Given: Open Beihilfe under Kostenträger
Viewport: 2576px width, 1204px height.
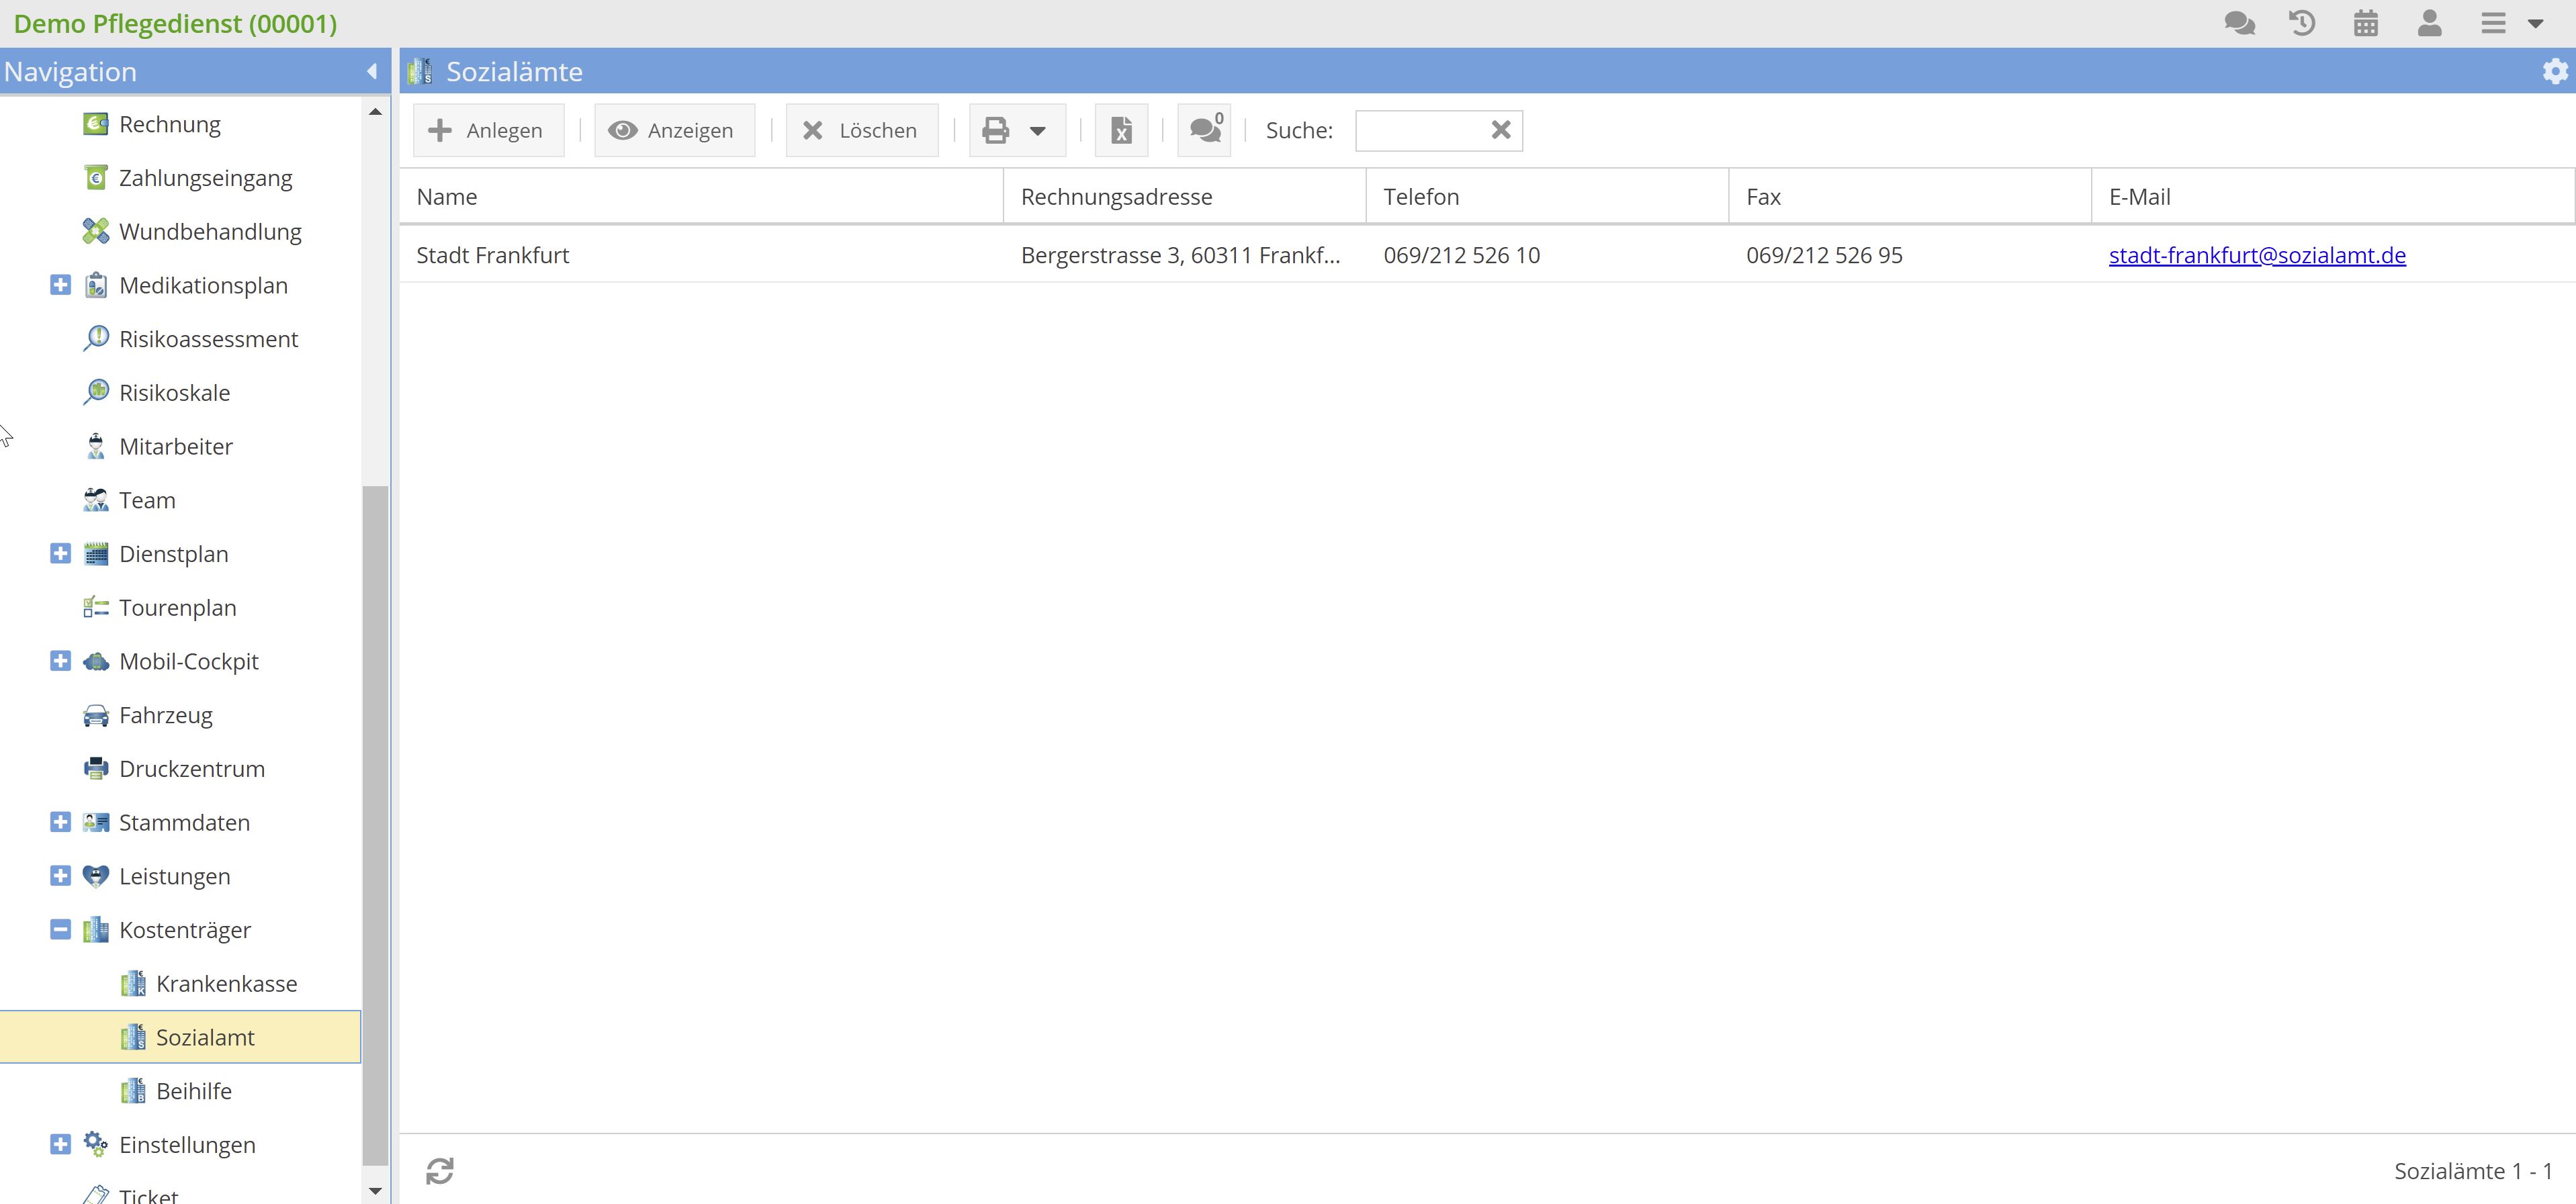Looking at the screenshot, I should pos(193,1091).
